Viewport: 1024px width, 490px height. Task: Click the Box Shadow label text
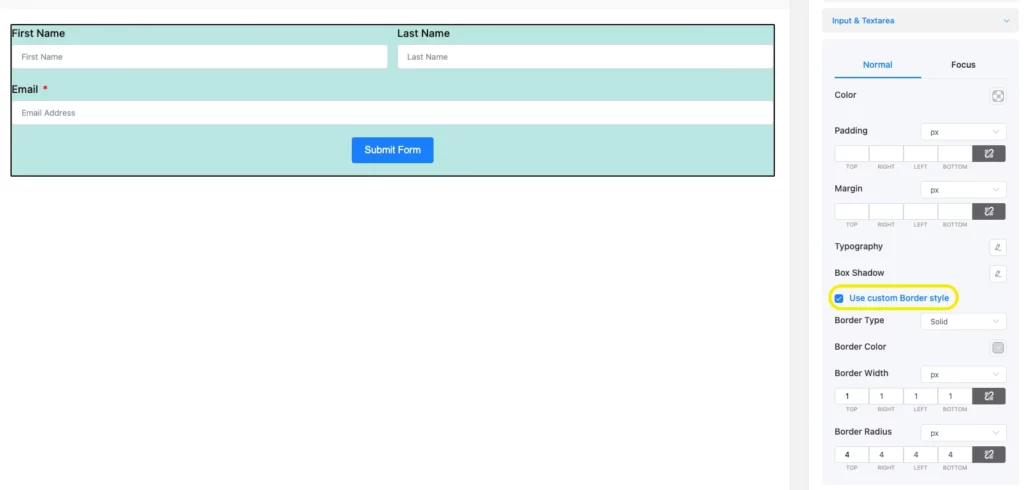tap(860, 273)
